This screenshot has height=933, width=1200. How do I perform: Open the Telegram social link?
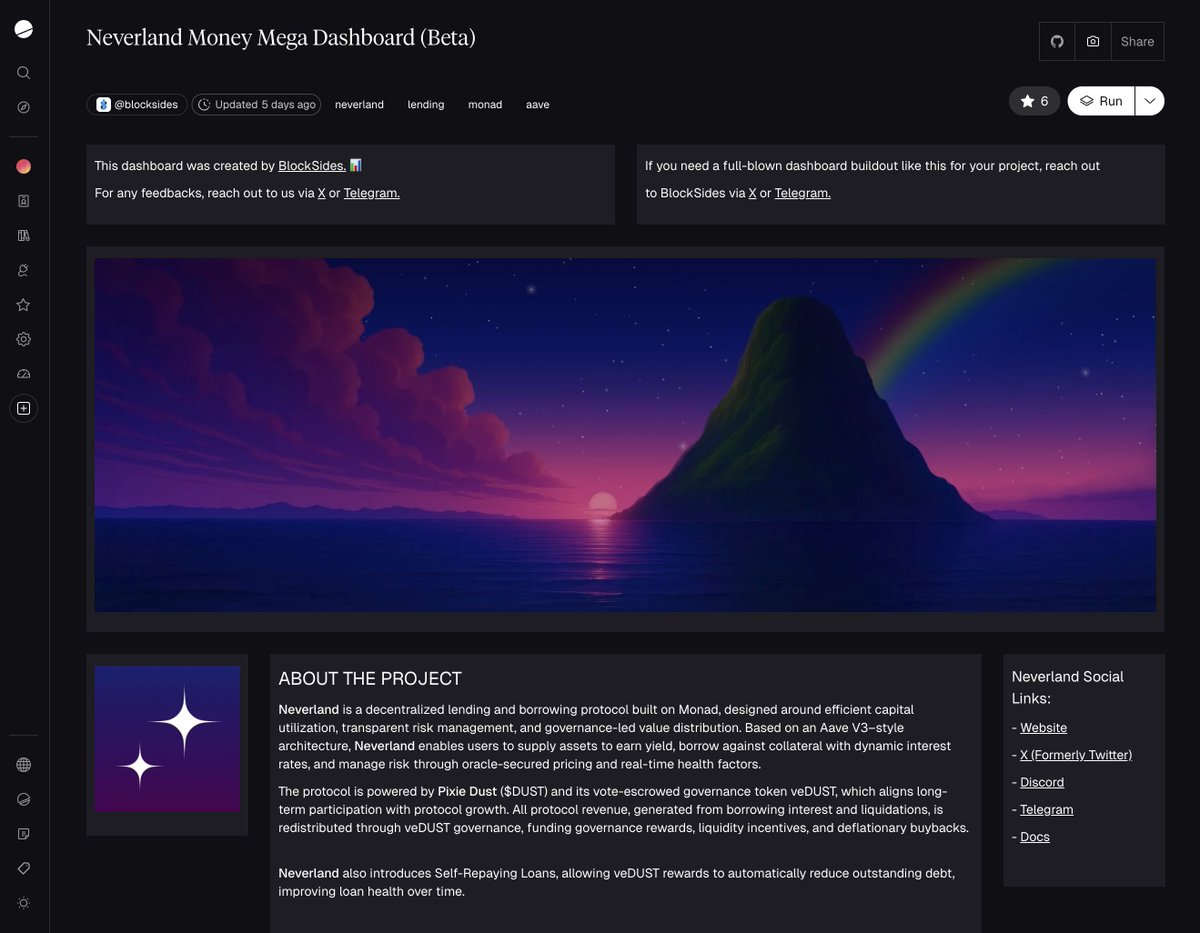pos(1047,809)
